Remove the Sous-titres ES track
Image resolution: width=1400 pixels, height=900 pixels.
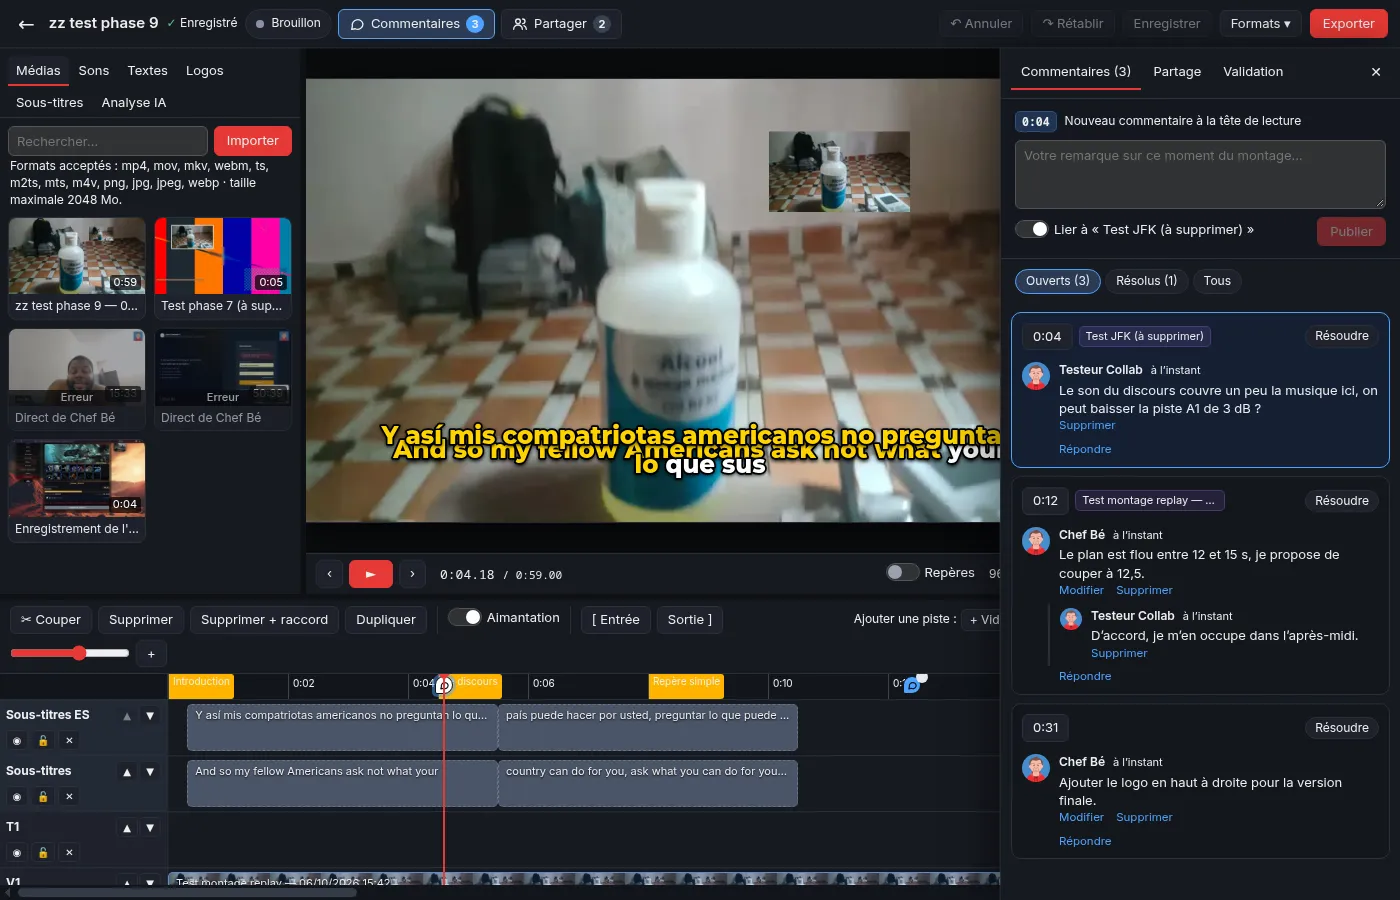click(69, 741)
